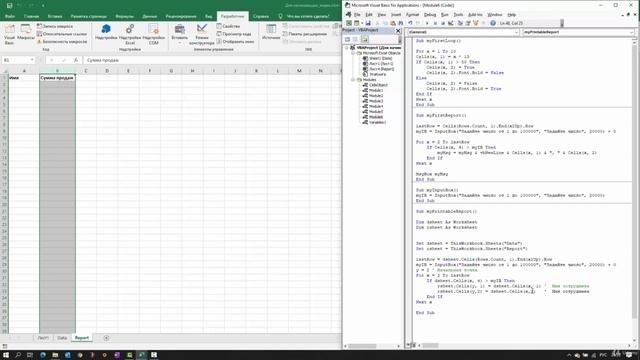Open the VBA Edit menu
The height and width of the screenshot is (360, 640).
(369, 15)
